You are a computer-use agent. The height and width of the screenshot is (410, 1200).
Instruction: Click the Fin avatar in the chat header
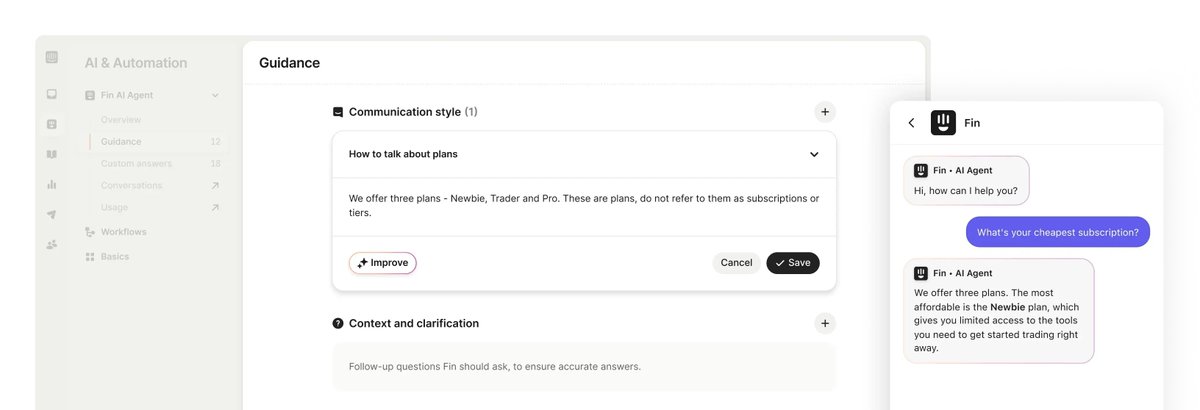943,123
